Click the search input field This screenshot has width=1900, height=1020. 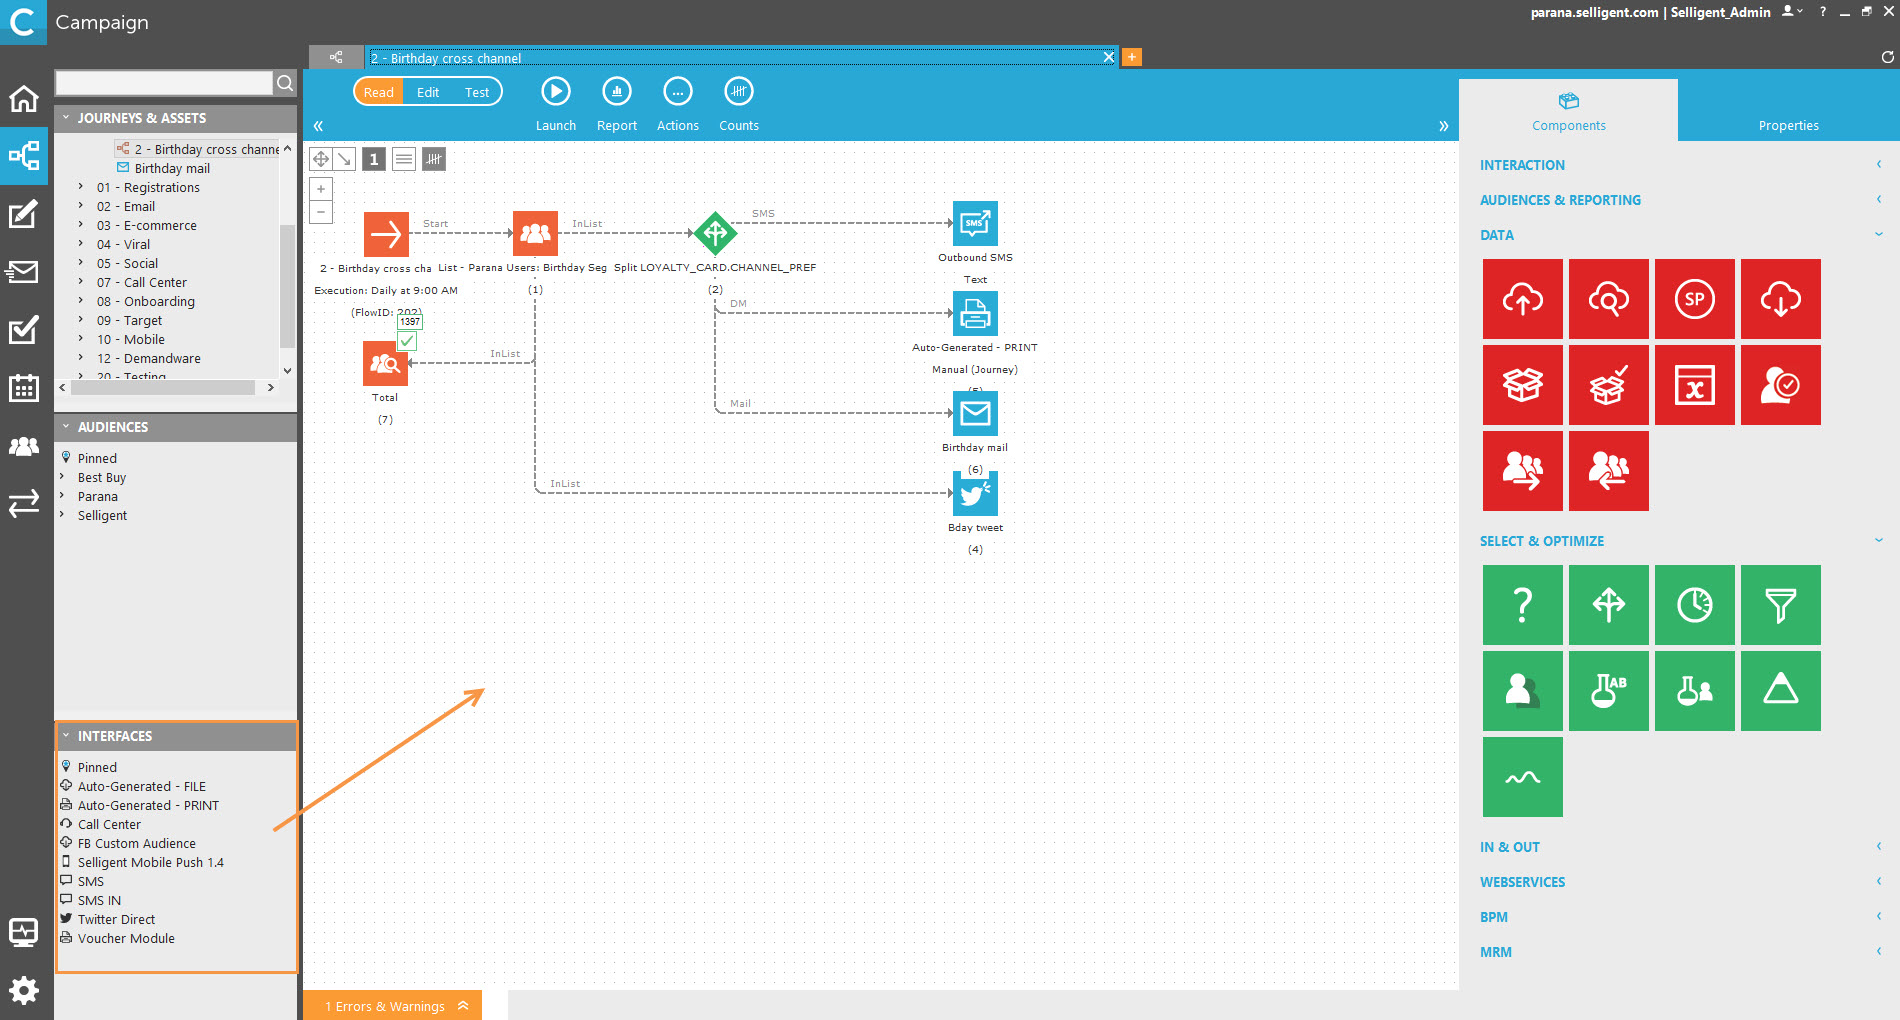pyautogui.click(x=164, y=83)
